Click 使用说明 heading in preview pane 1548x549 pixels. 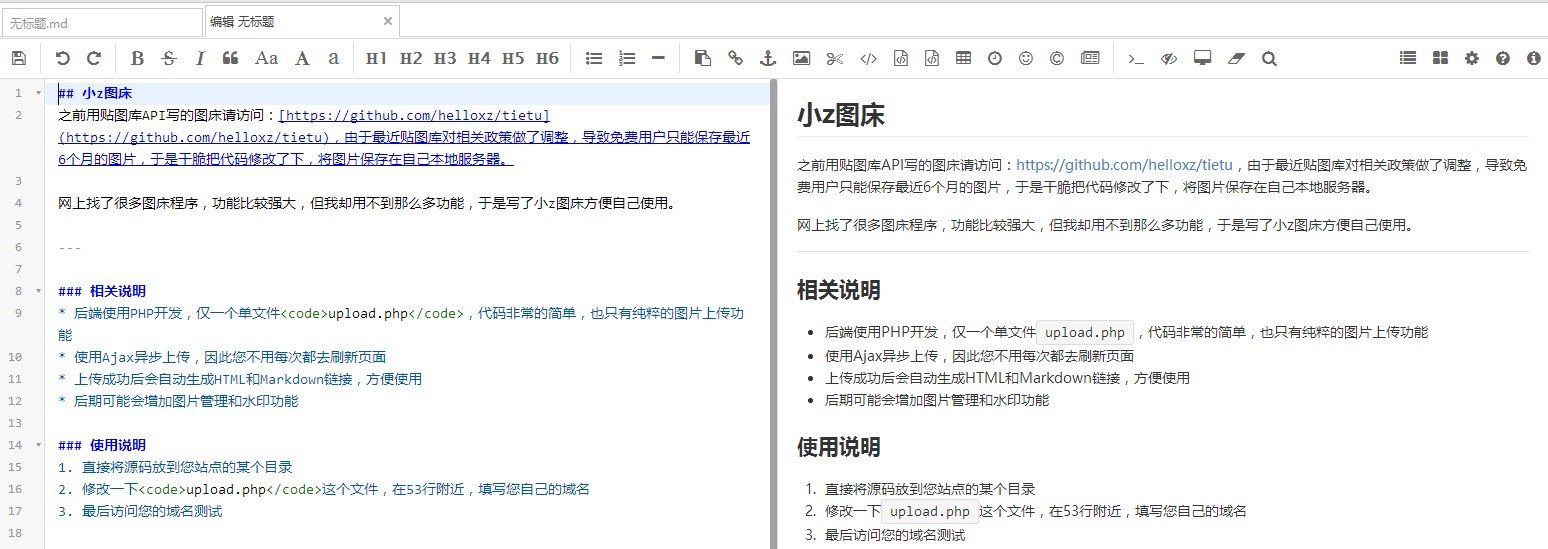pyautogui.click(x=839, y=447)
